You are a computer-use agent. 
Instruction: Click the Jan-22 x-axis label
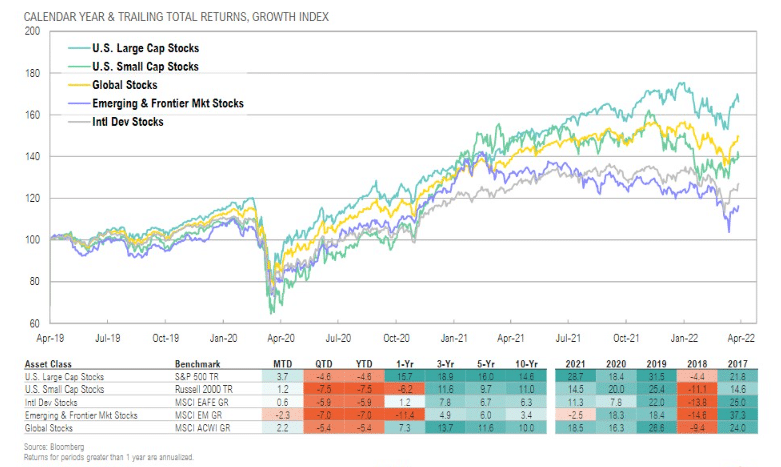[x=684, y=339]
